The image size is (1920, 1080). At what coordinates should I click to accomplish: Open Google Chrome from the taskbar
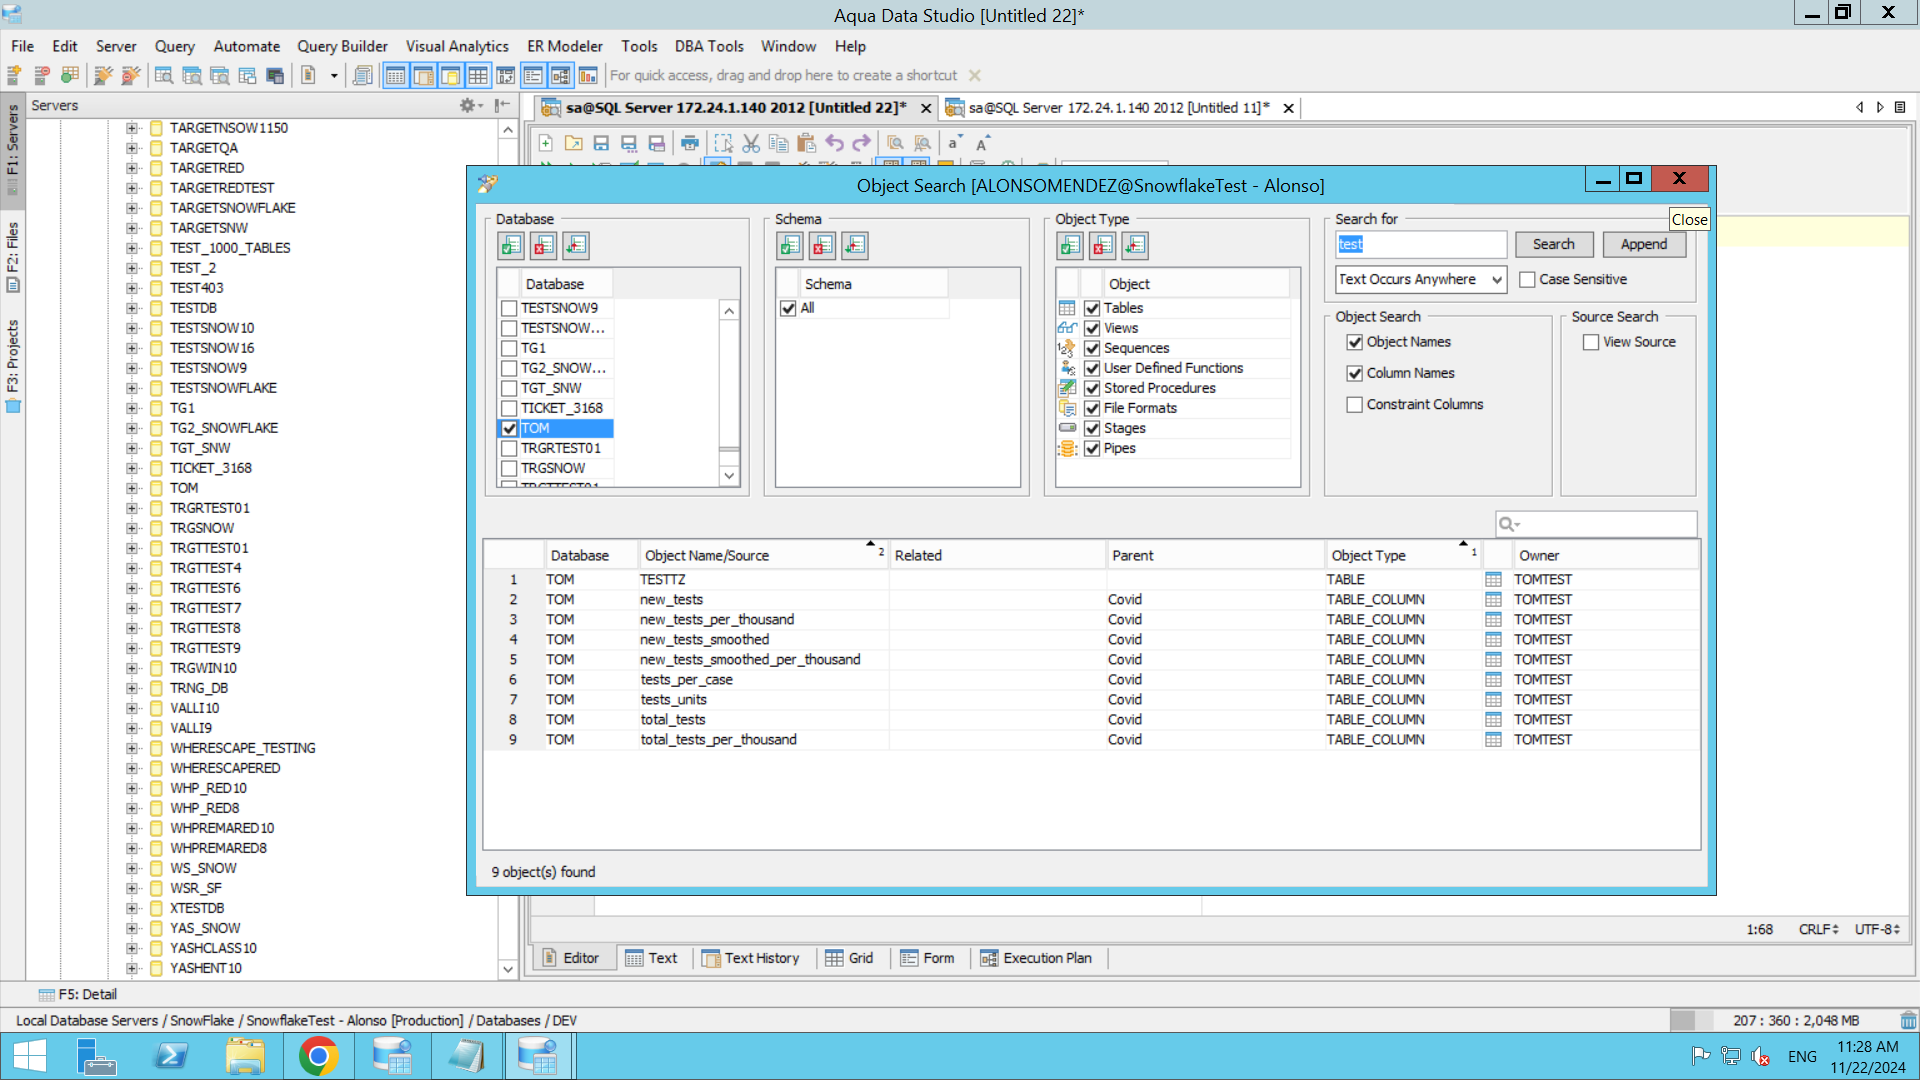tap(318, 1056)
